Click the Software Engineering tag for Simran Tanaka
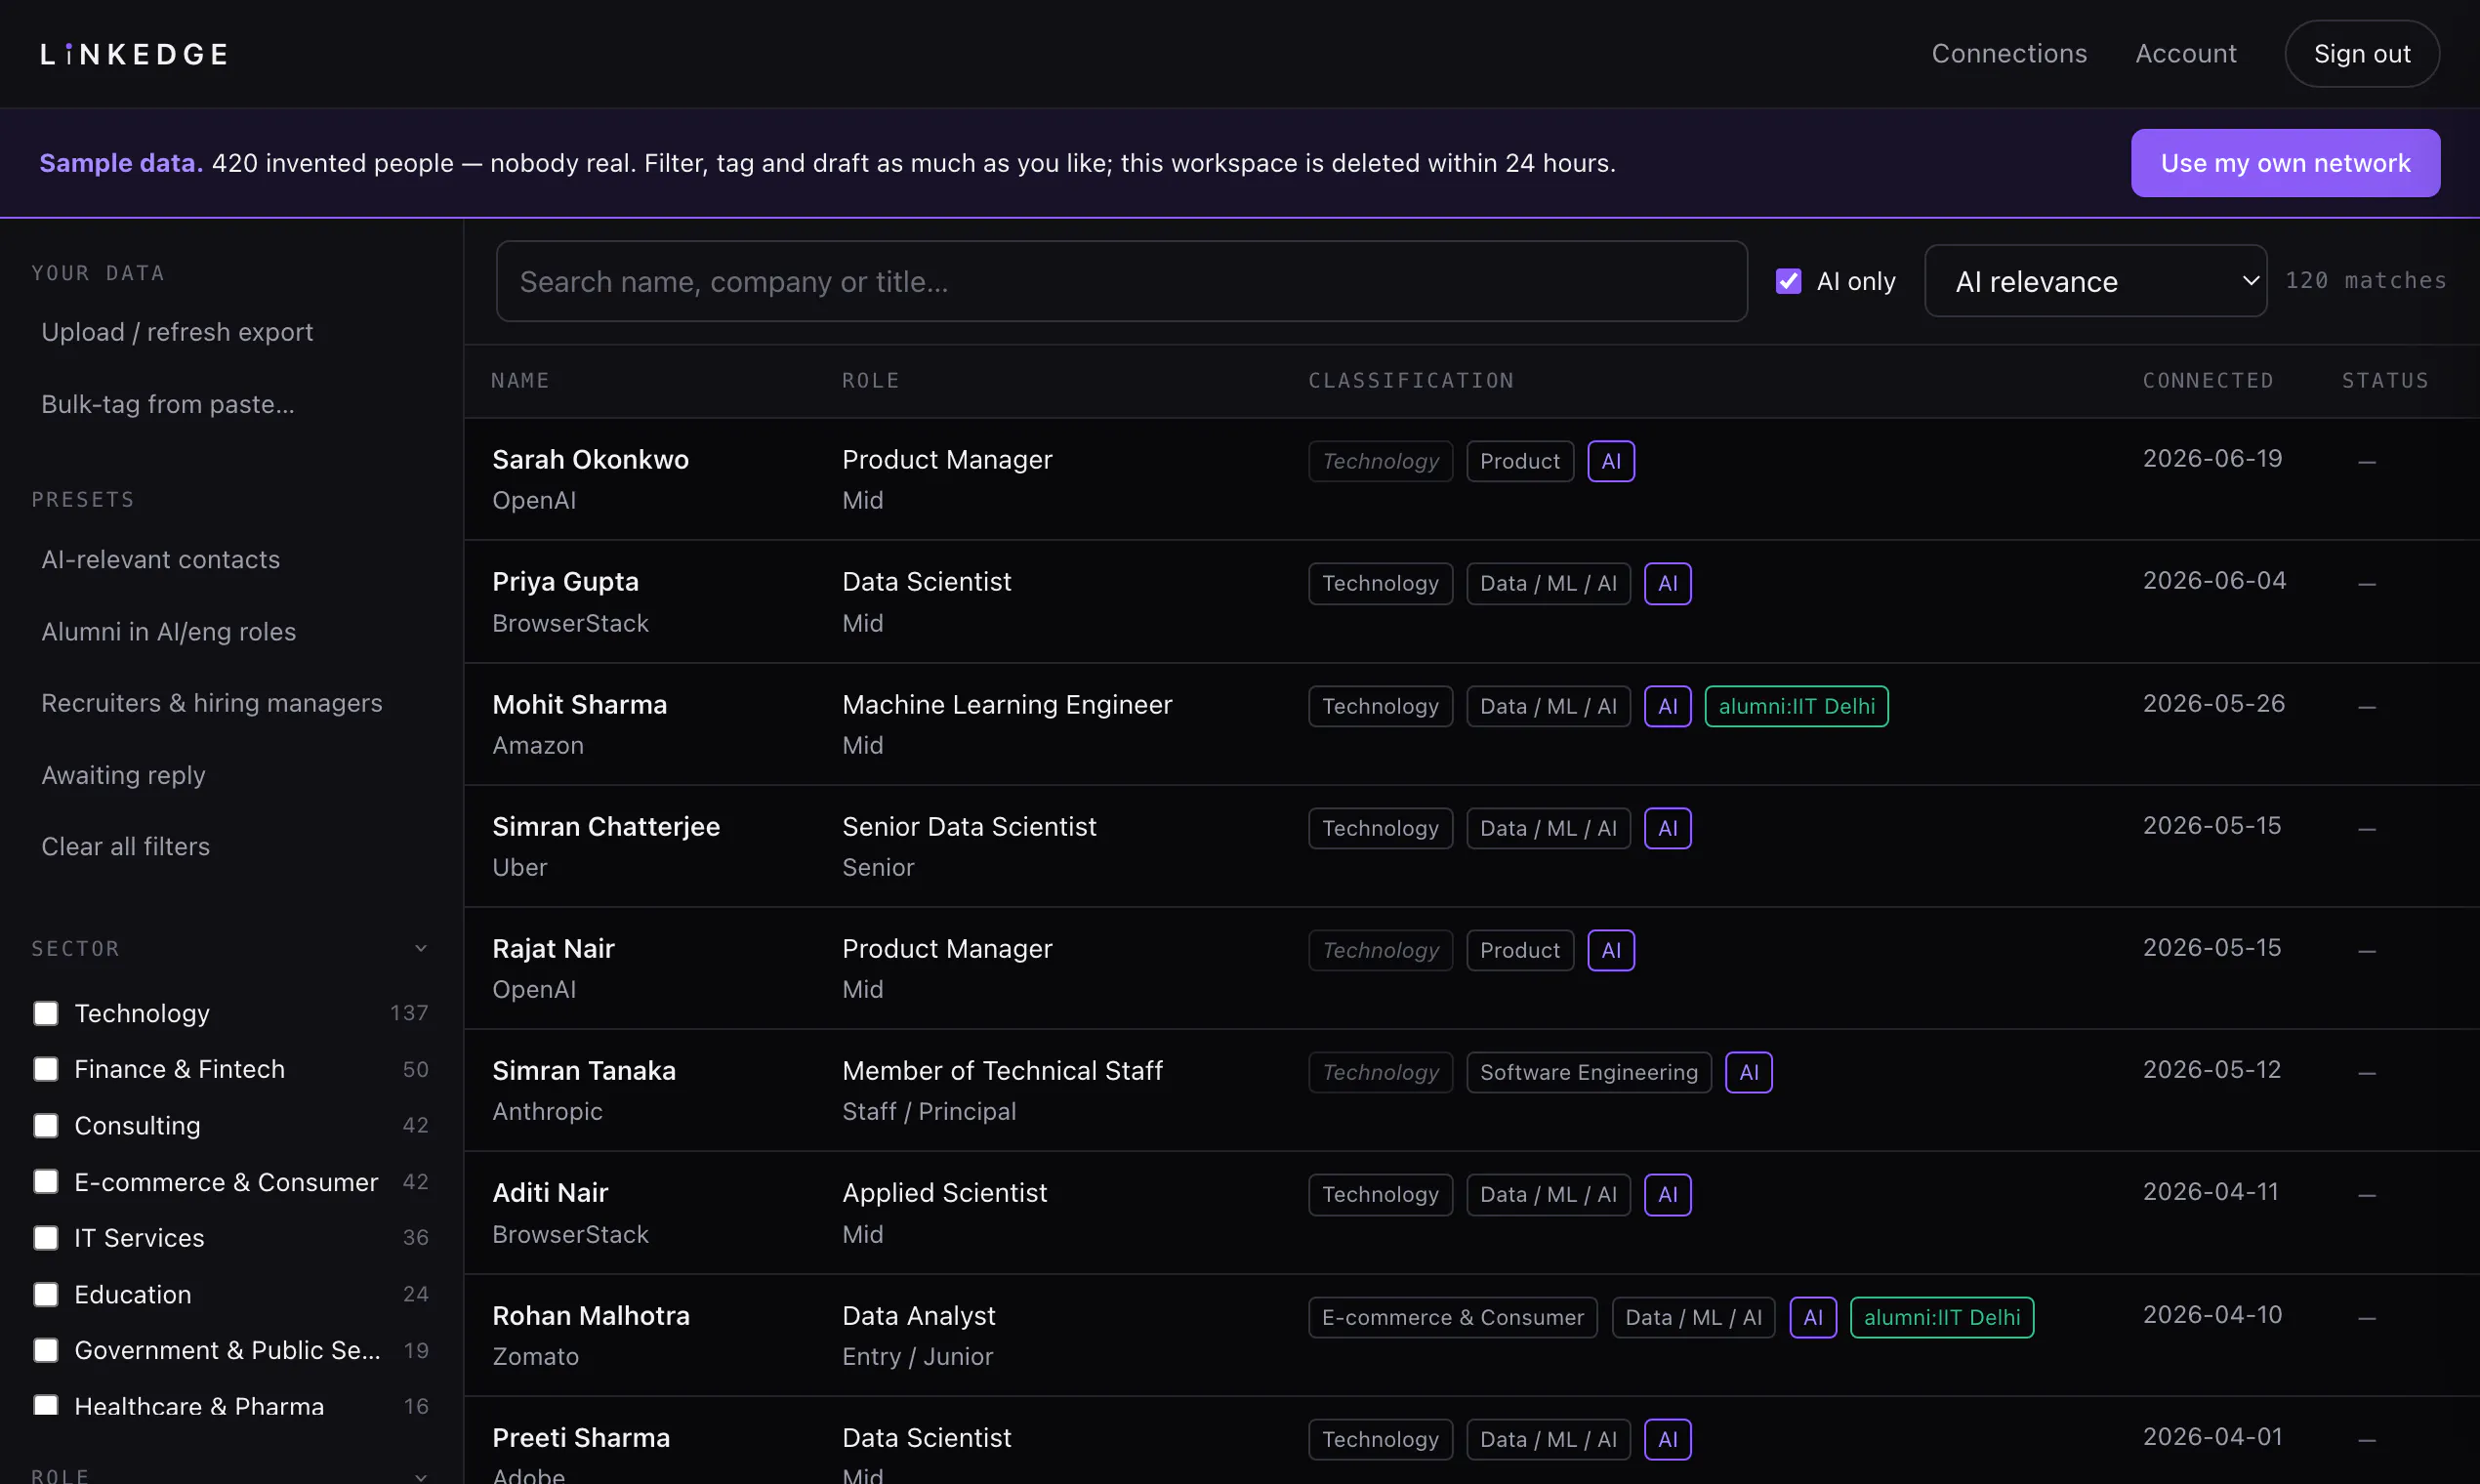 [x=1589, y=1072]
